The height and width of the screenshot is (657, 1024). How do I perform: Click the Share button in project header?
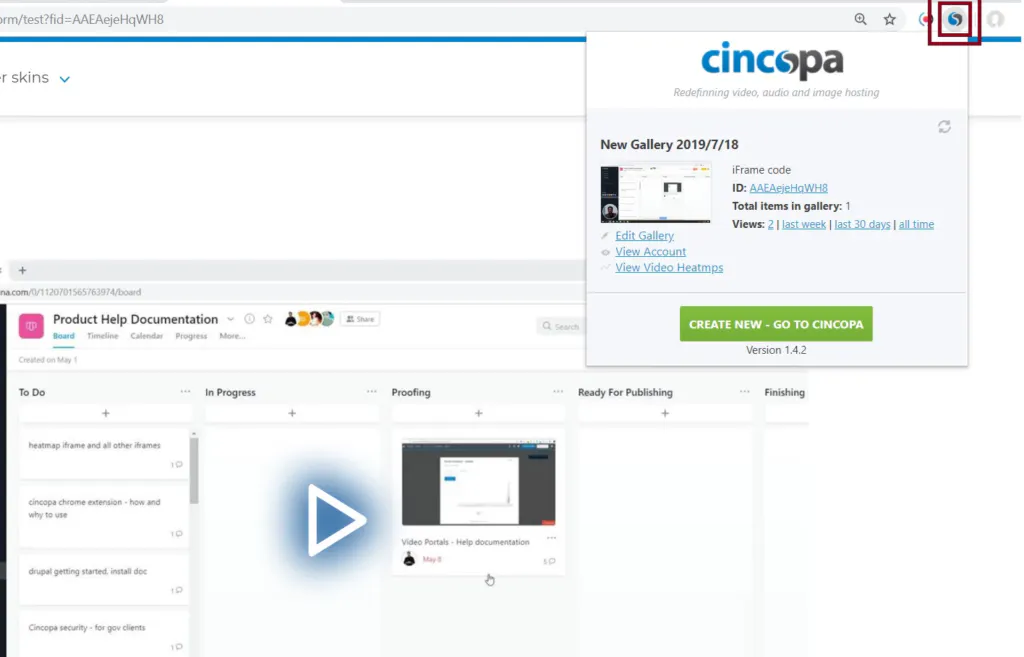pos(360,319)
